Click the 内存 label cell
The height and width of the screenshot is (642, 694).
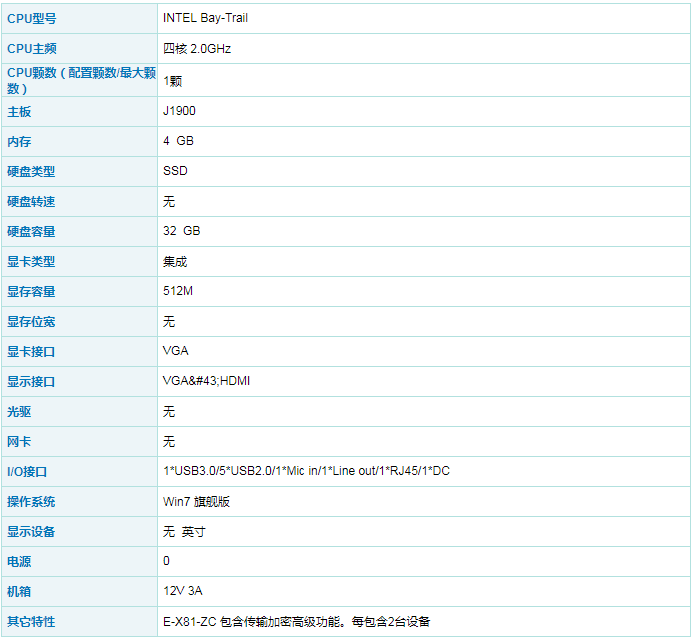[x=19, y=141]
